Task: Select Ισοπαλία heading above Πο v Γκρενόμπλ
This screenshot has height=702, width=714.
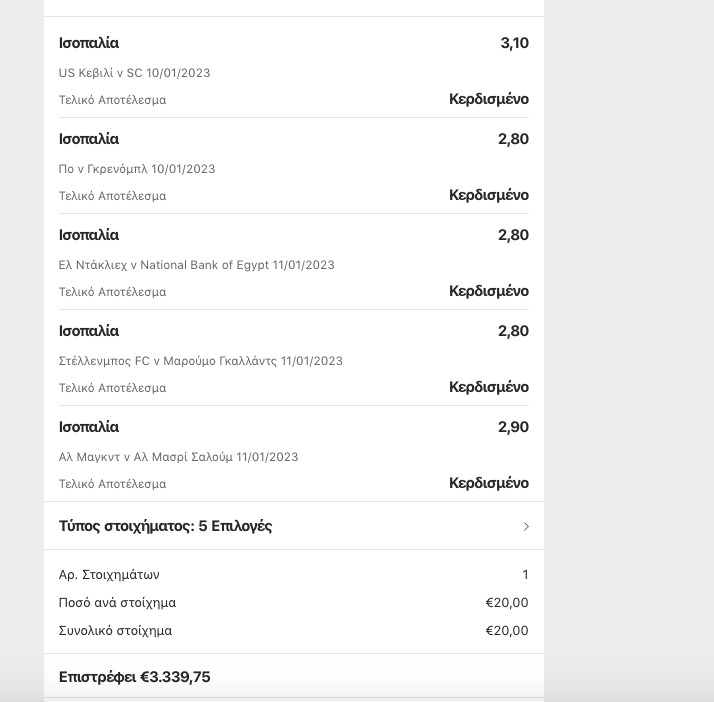Action: click(x=89, y=139)
